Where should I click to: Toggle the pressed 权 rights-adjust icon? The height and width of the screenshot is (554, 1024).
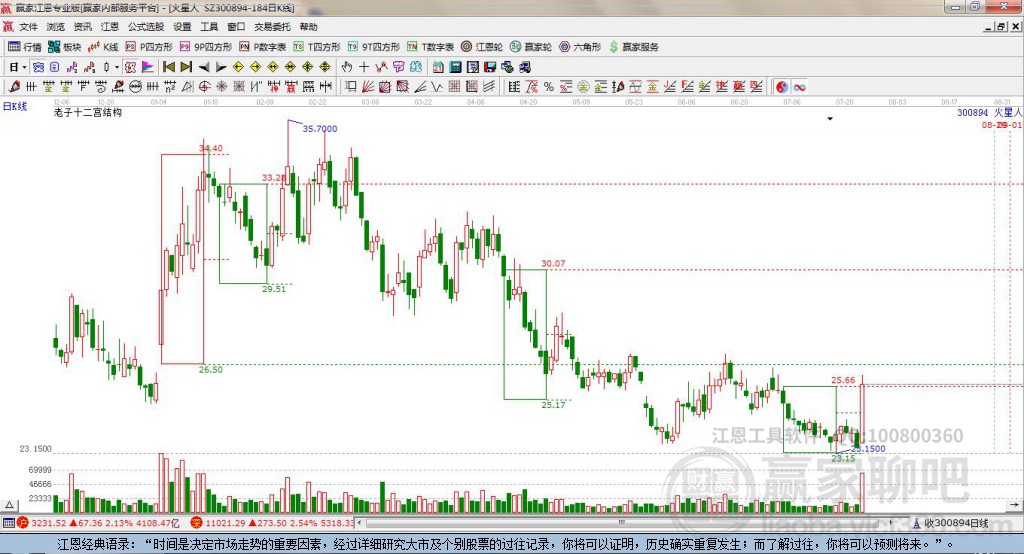[x=130, y=67]
